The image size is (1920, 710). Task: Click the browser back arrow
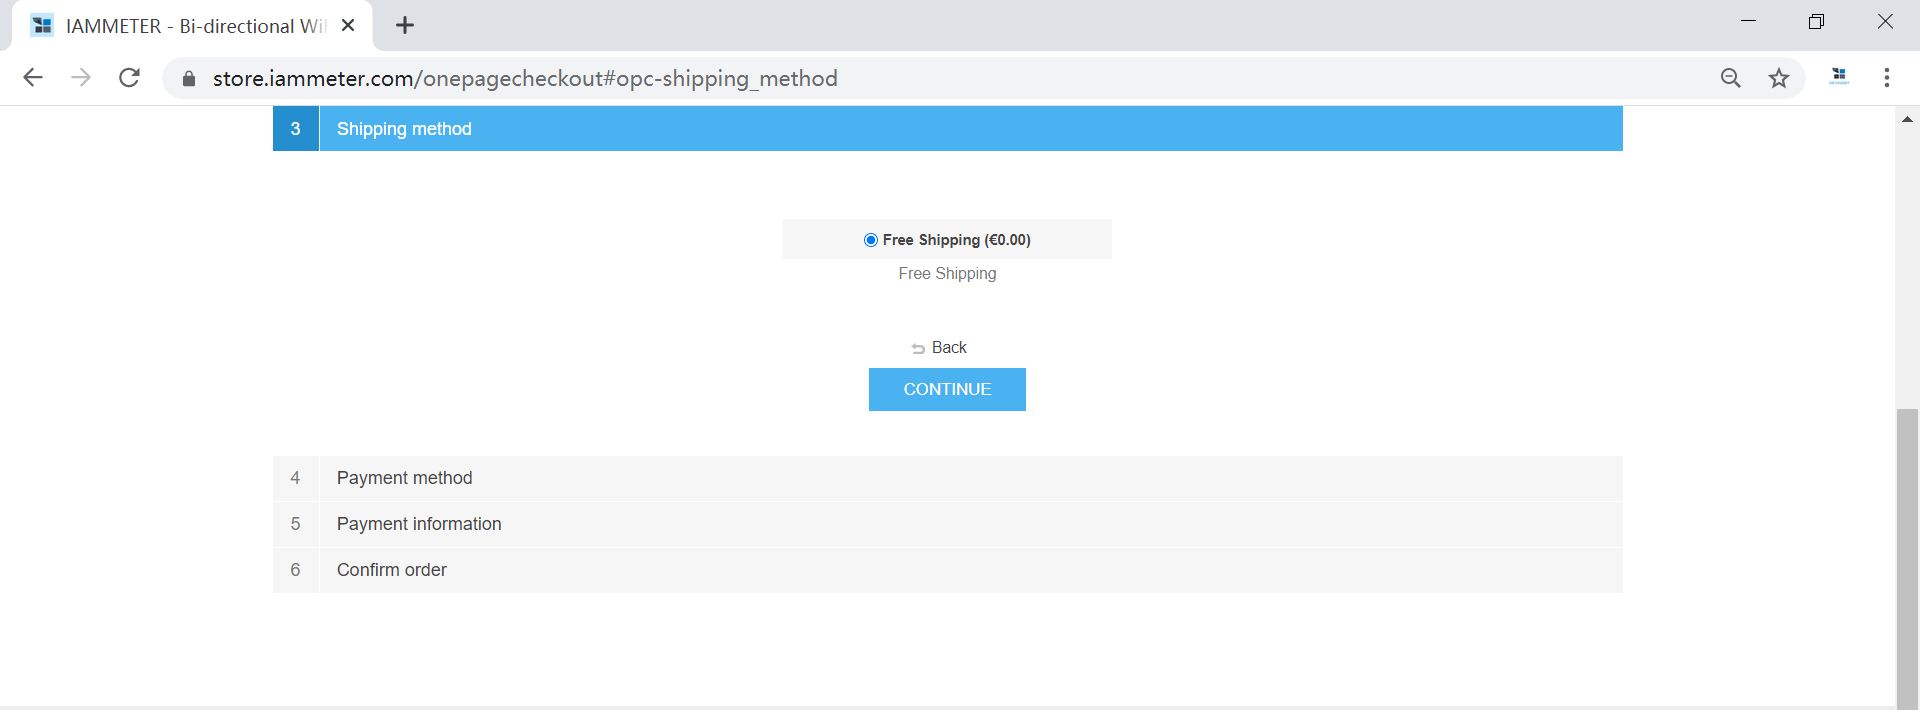pyautogui.click(x=33, y=78)
